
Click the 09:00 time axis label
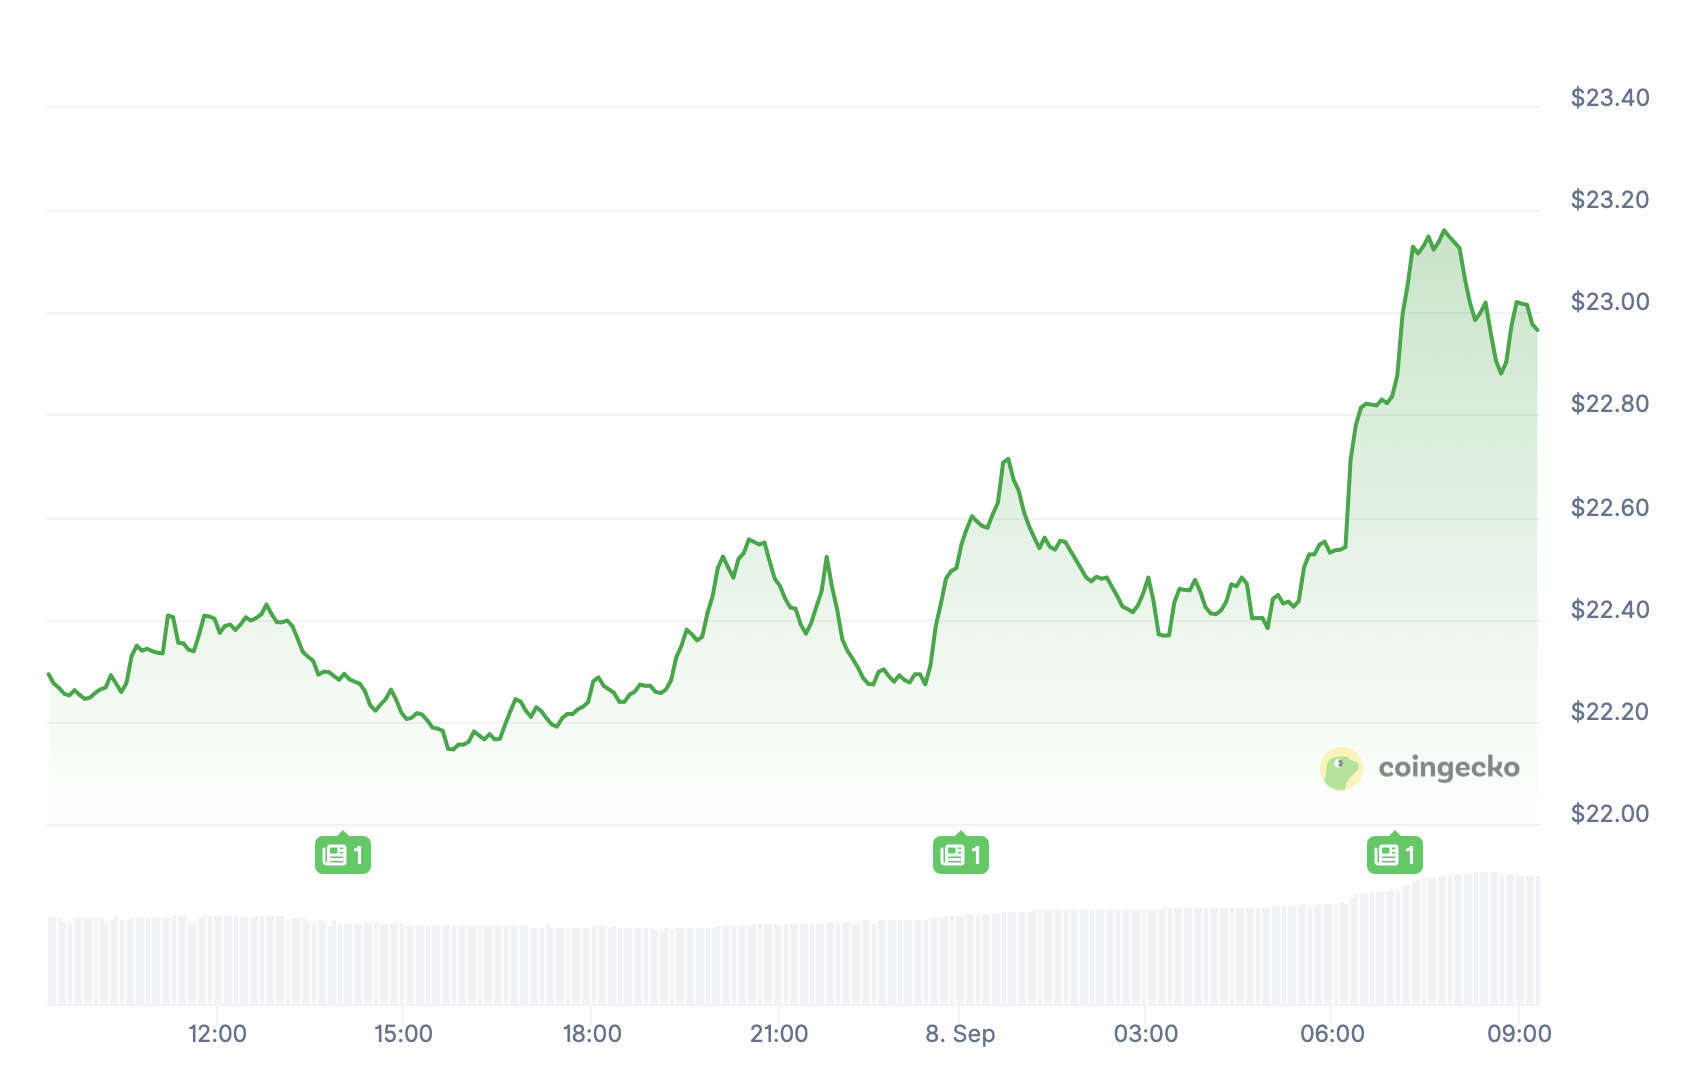point(1519,1034)
